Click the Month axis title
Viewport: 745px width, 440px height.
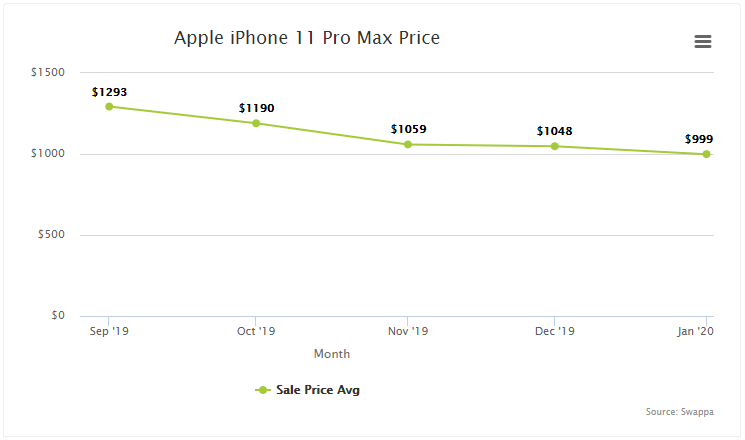point(332,354)
